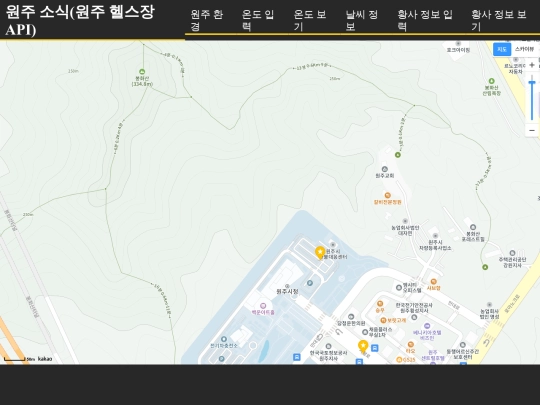
Task: Click the 타오 restaurant icon
Action: point(411,344)
